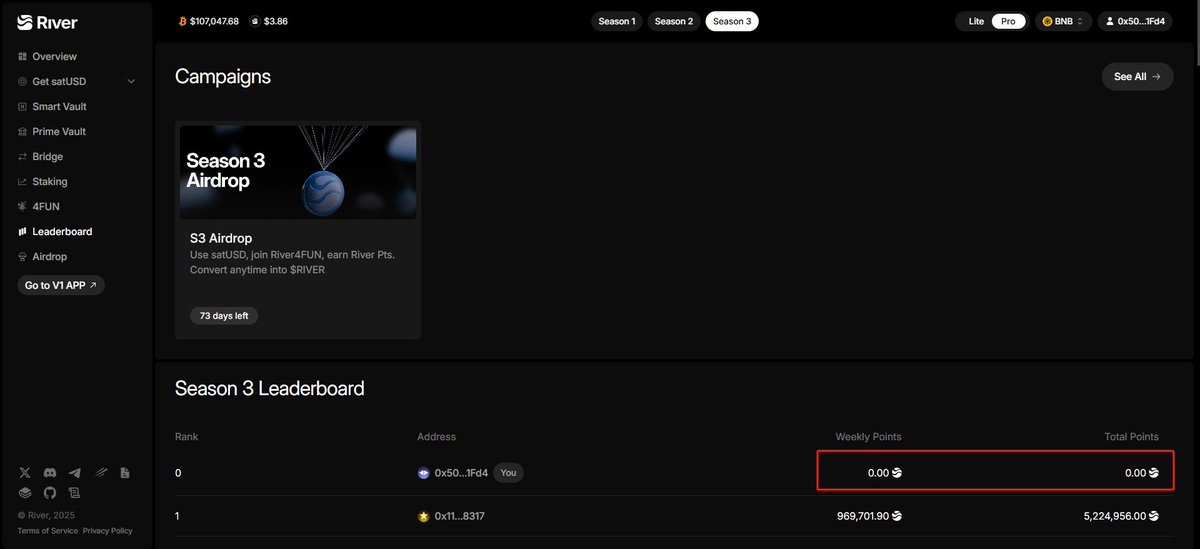Click the Weekly Points column header
Screen dimensions: 1200x549
(x=868, y=437)
